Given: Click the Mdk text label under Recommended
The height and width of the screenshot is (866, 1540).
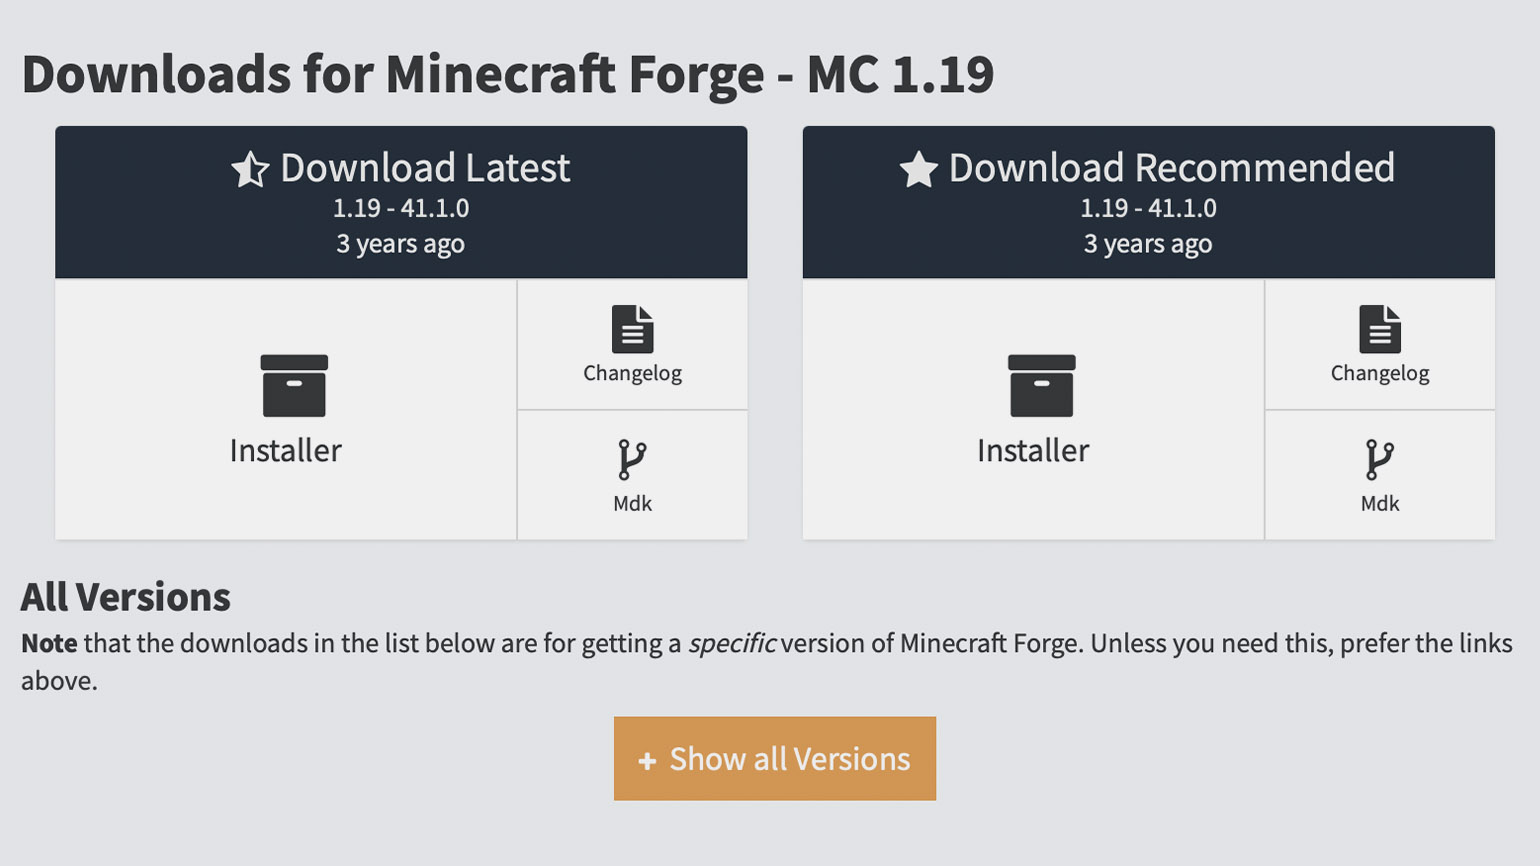Looking at the screenshot, I should coord(1379,503).
